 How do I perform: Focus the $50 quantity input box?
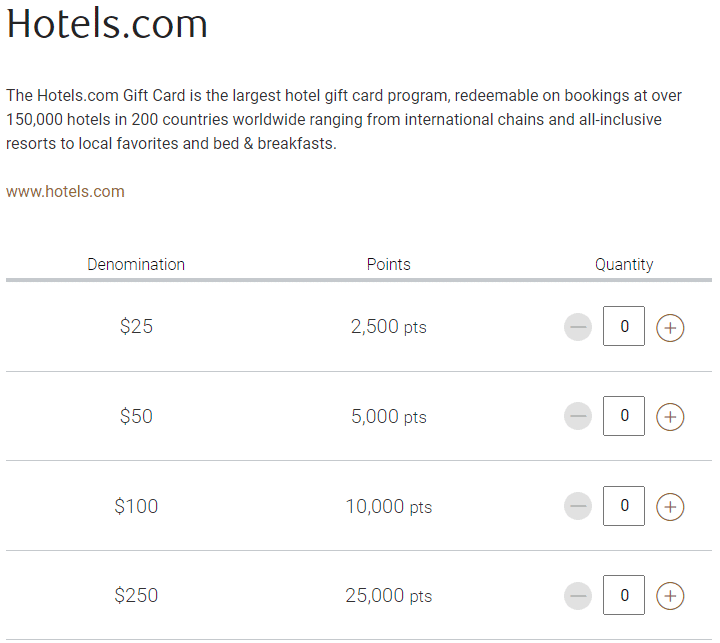[624, 416]
